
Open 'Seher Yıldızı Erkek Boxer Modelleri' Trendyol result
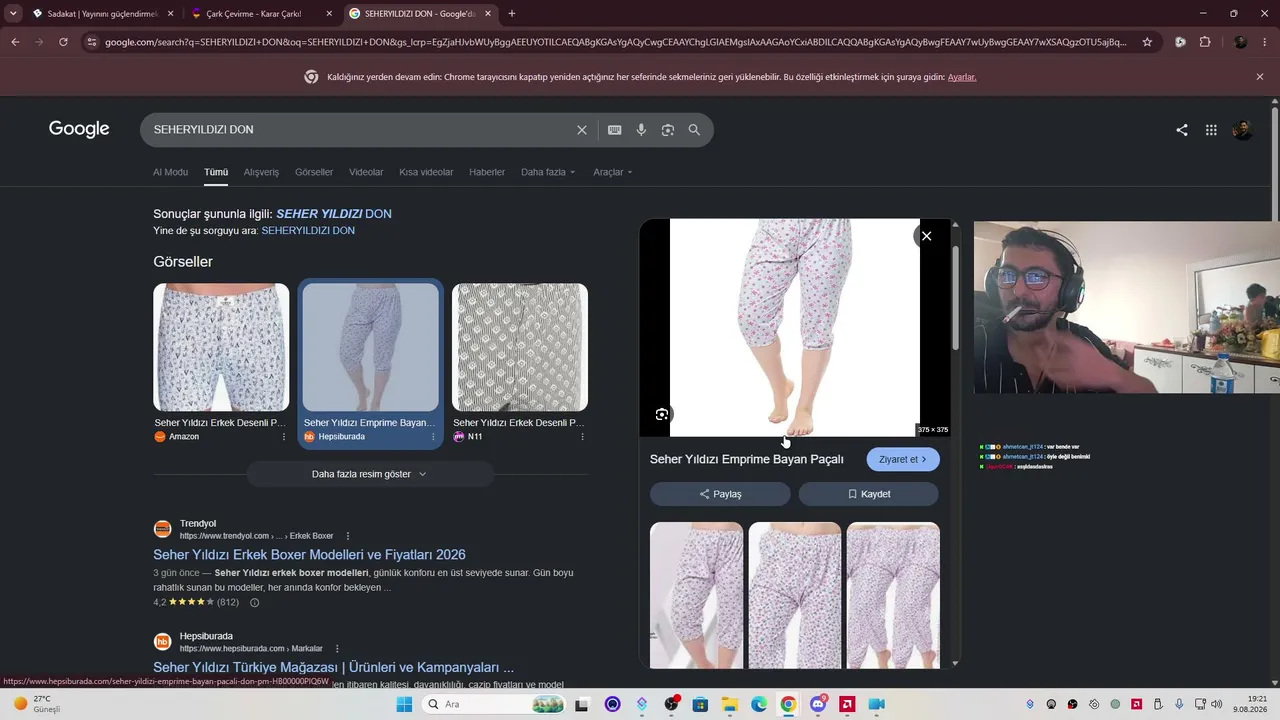point(309,555)
